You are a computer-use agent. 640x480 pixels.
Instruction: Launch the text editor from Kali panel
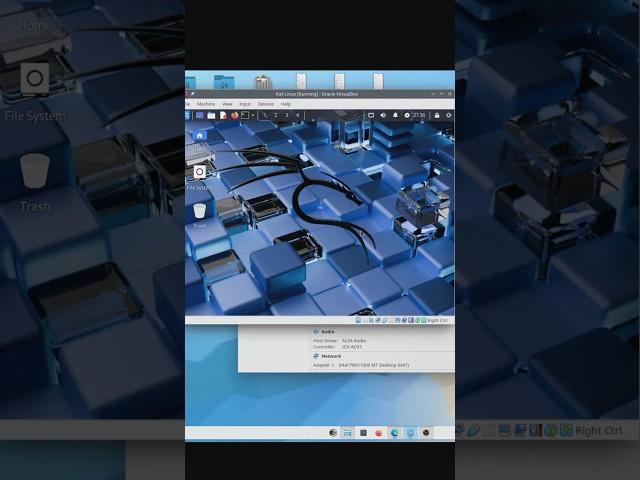(223, 116)
